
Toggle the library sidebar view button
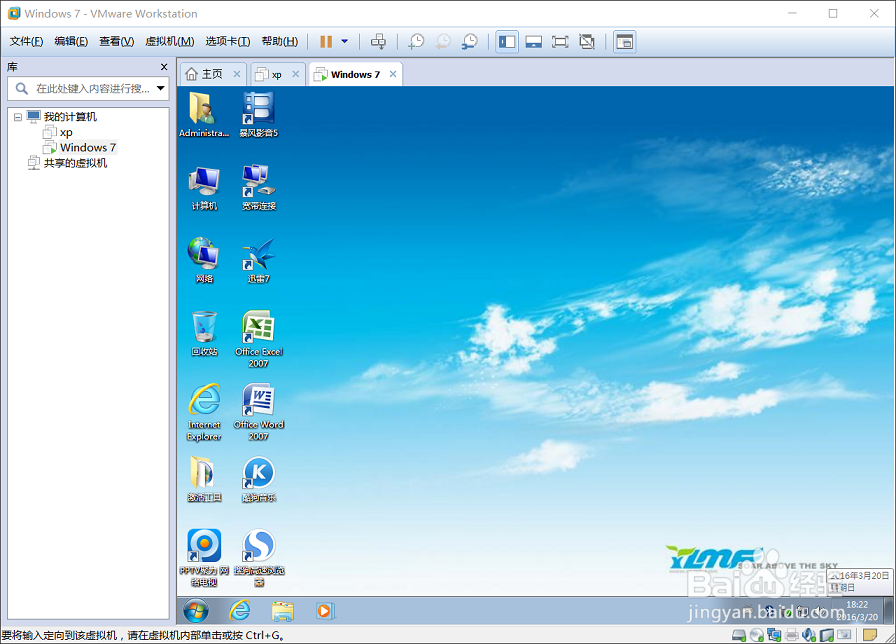click(507, 42)
